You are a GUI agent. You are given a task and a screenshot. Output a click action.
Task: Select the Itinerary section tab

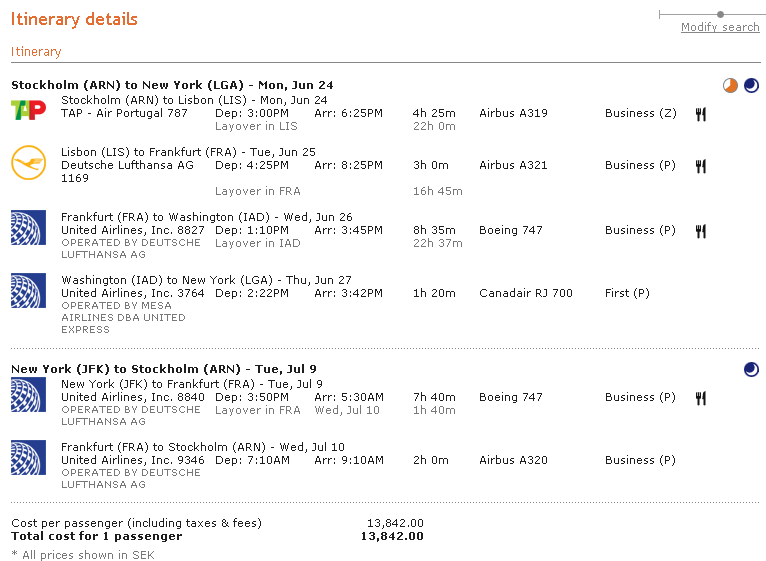36,52
